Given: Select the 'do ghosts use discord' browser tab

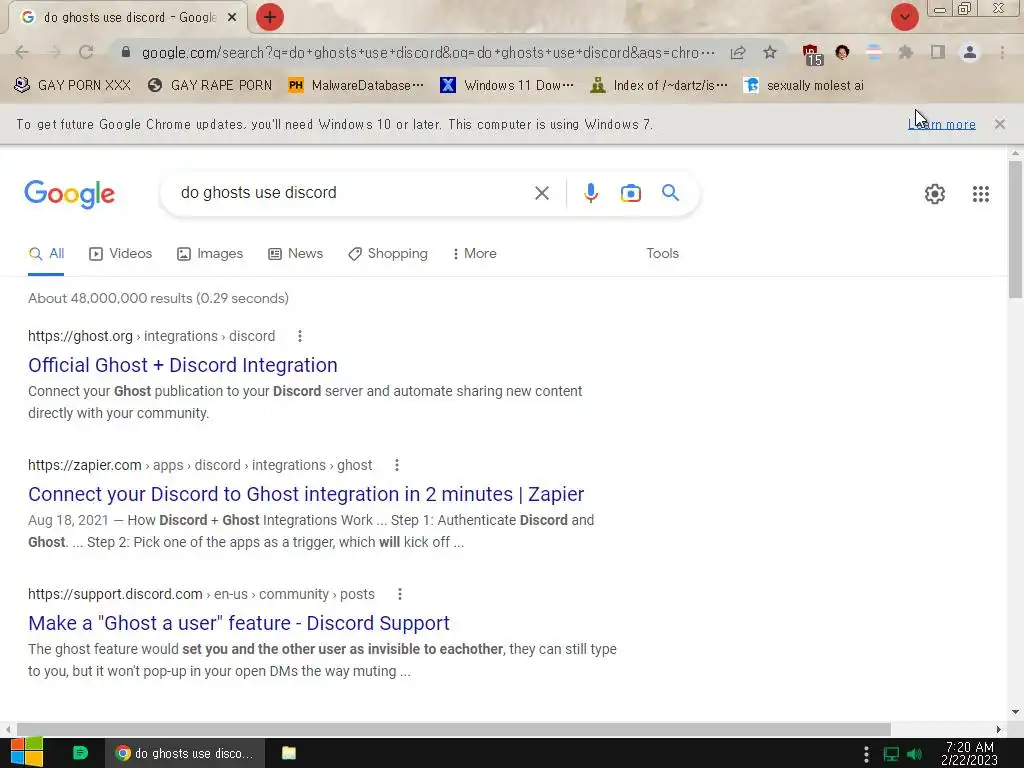Looking at the screenshot, I should (x=128, y=18).
